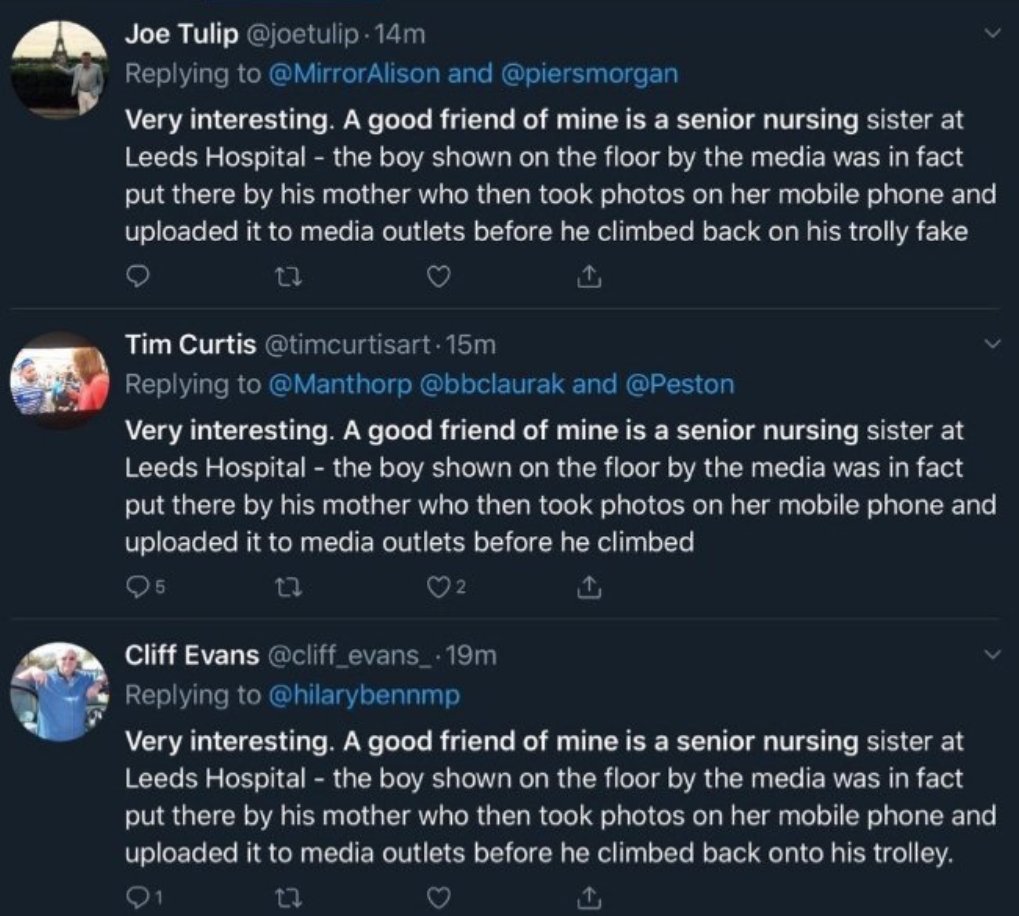Open Cliff Evans tweet options chevron

(x=992, y=655)
